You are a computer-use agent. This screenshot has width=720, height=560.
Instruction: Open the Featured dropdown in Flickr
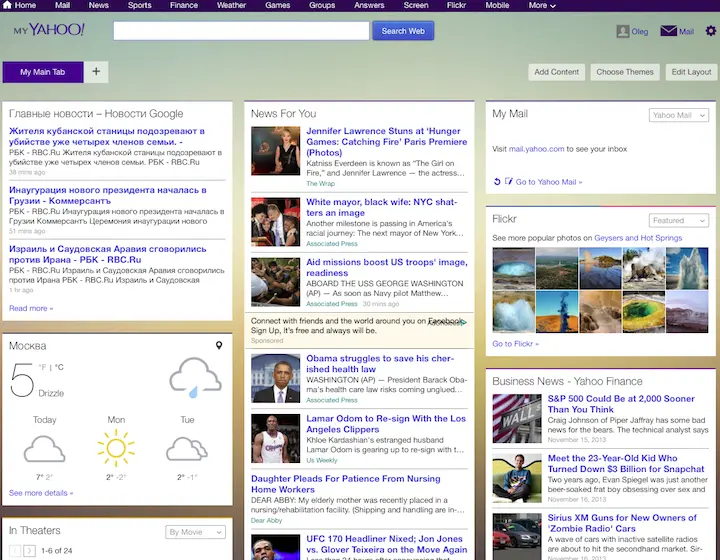pos(679,221)
